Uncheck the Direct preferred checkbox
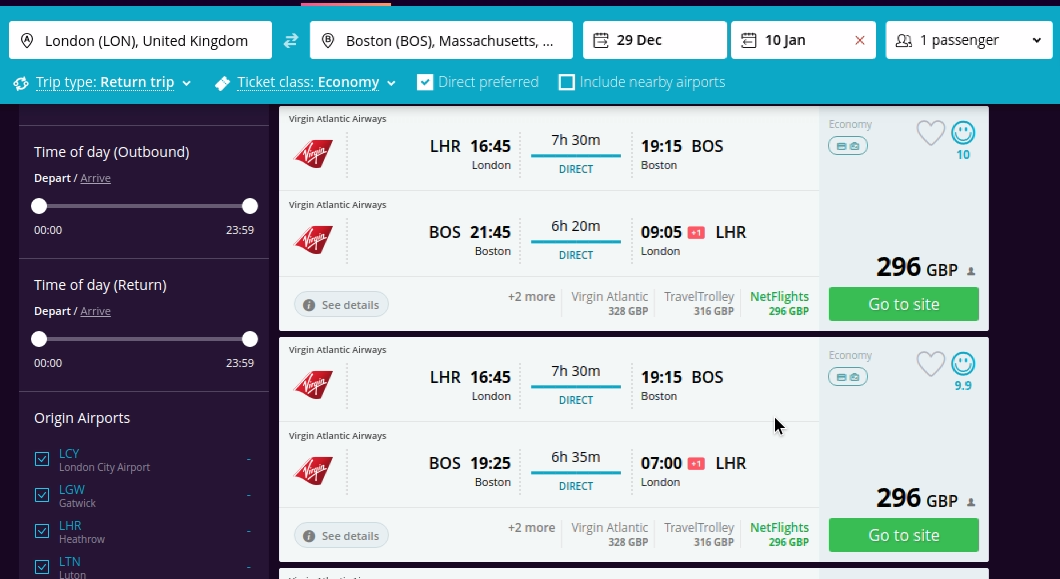 click(425, 82)
